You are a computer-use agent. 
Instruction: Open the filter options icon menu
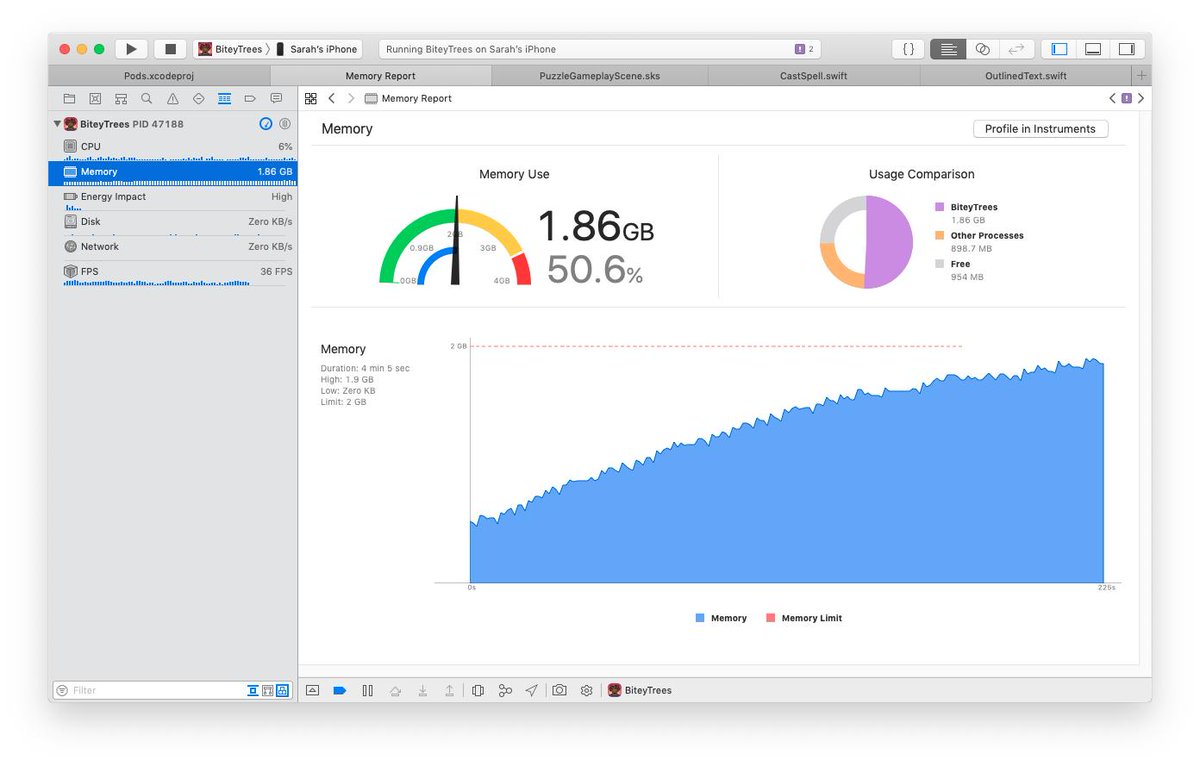(62, 690)
